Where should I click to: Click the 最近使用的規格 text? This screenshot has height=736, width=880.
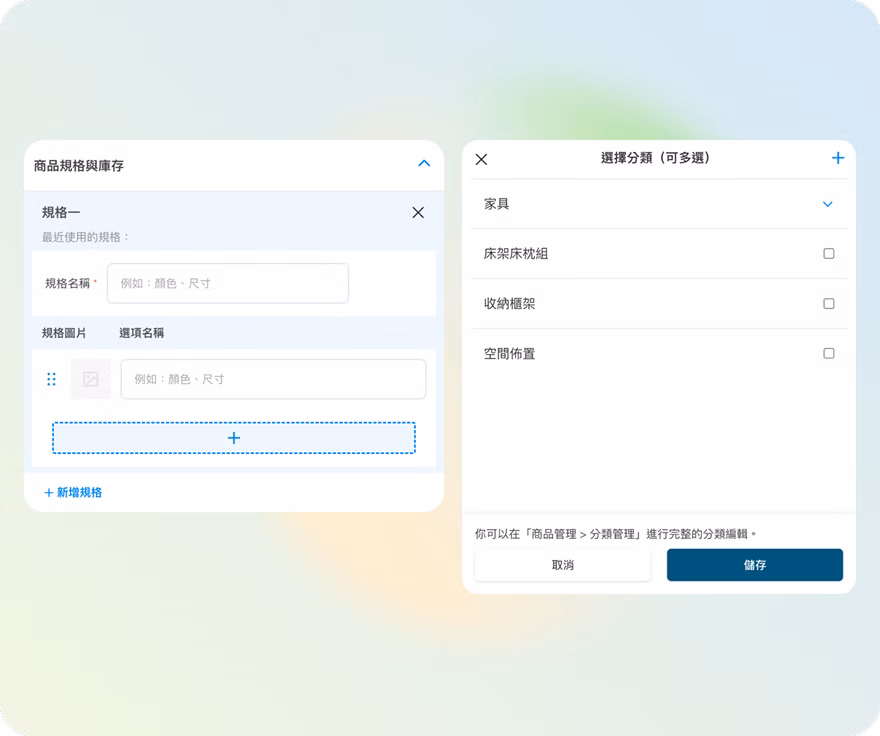[85, 237]
